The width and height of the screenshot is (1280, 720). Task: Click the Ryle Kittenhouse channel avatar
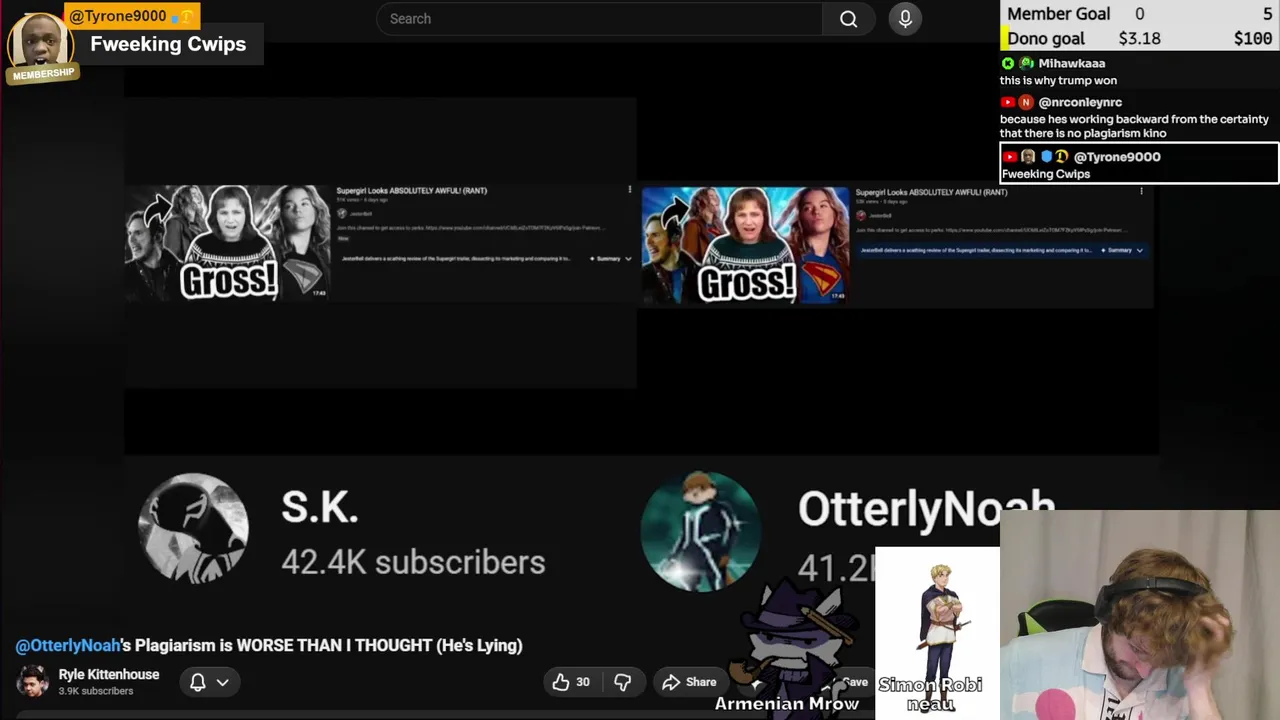pyautogui.click(x=32, y=682)
